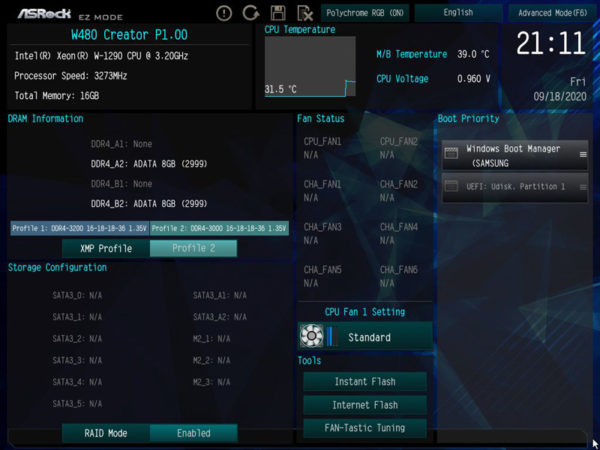Click SATA3_4: N/A storage entry
600x450 pixels.
(x=77, y=382)
